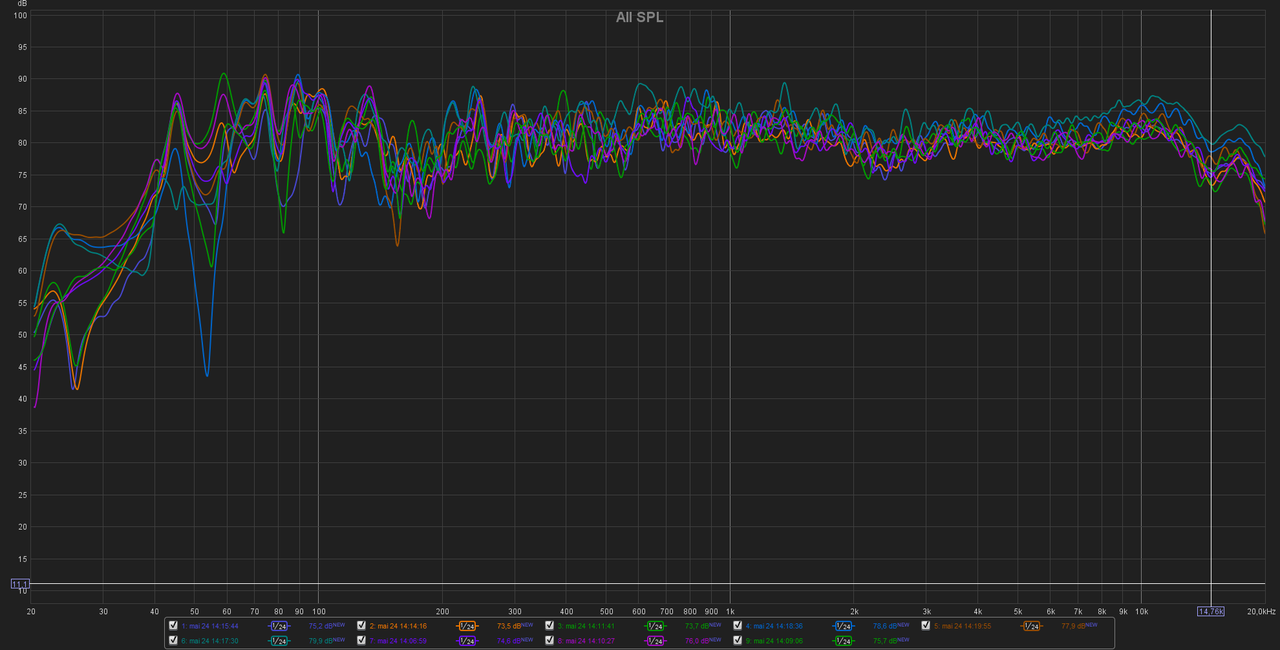Click the 100 label on frequency axis
This screenshot has height=650, width=1280.
pos(318,611)
